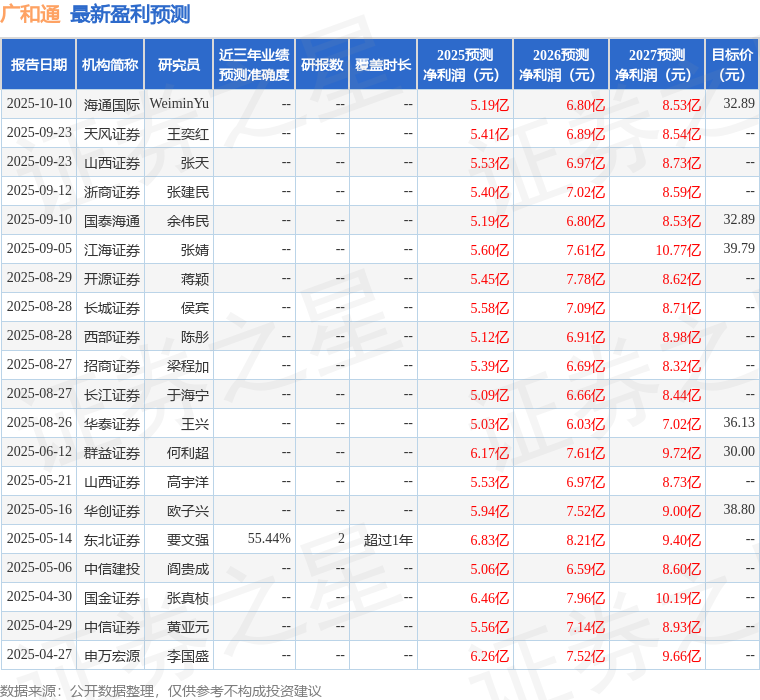Screen dimensions: 760x700
Task: Select the 海通国际 institution cell
Action: pyautogui.click(x=112, y=105)
